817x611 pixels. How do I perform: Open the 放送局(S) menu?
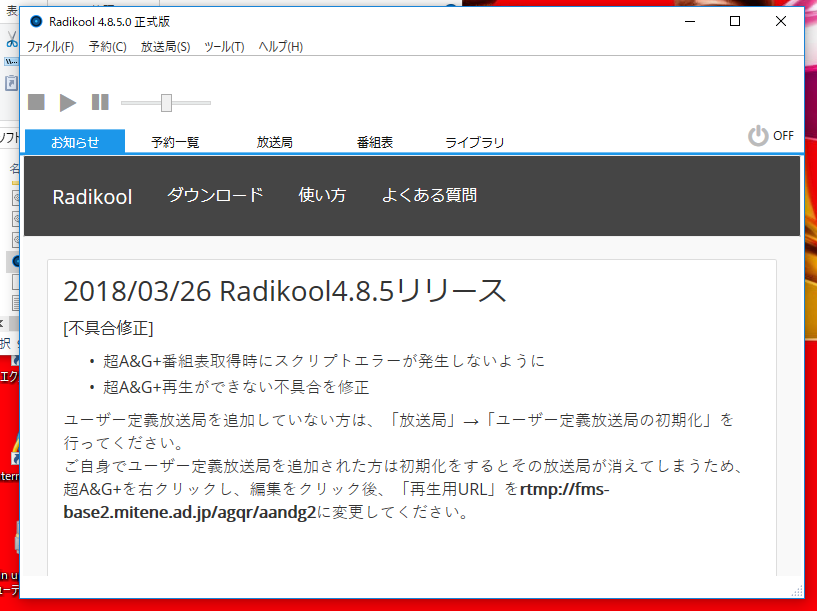165,47
